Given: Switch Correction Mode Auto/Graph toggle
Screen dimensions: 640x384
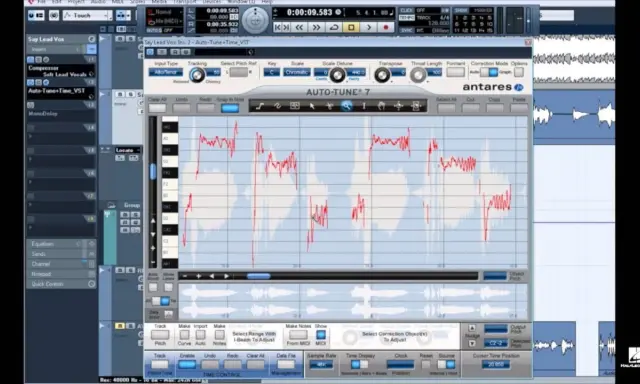Looking at the screenshot, I should coord(489,72).
